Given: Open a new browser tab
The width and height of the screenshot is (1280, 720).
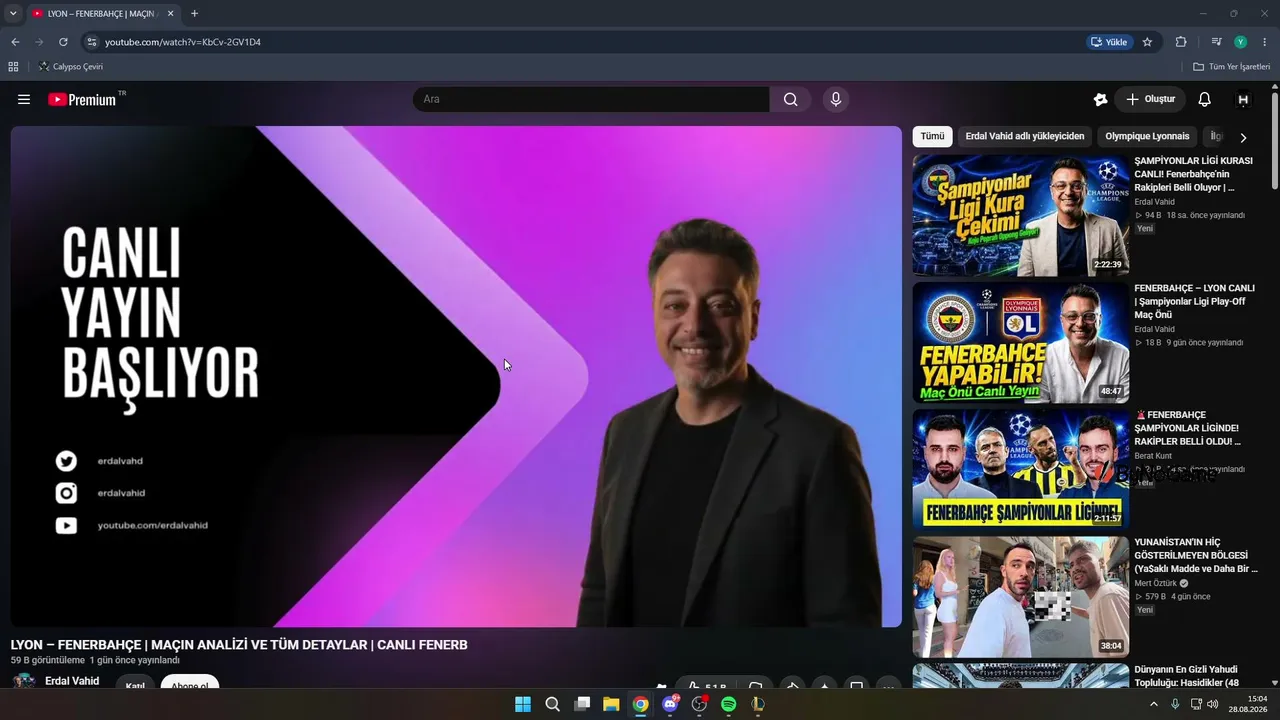Looking at the screenshot, I should click(194, 14).
